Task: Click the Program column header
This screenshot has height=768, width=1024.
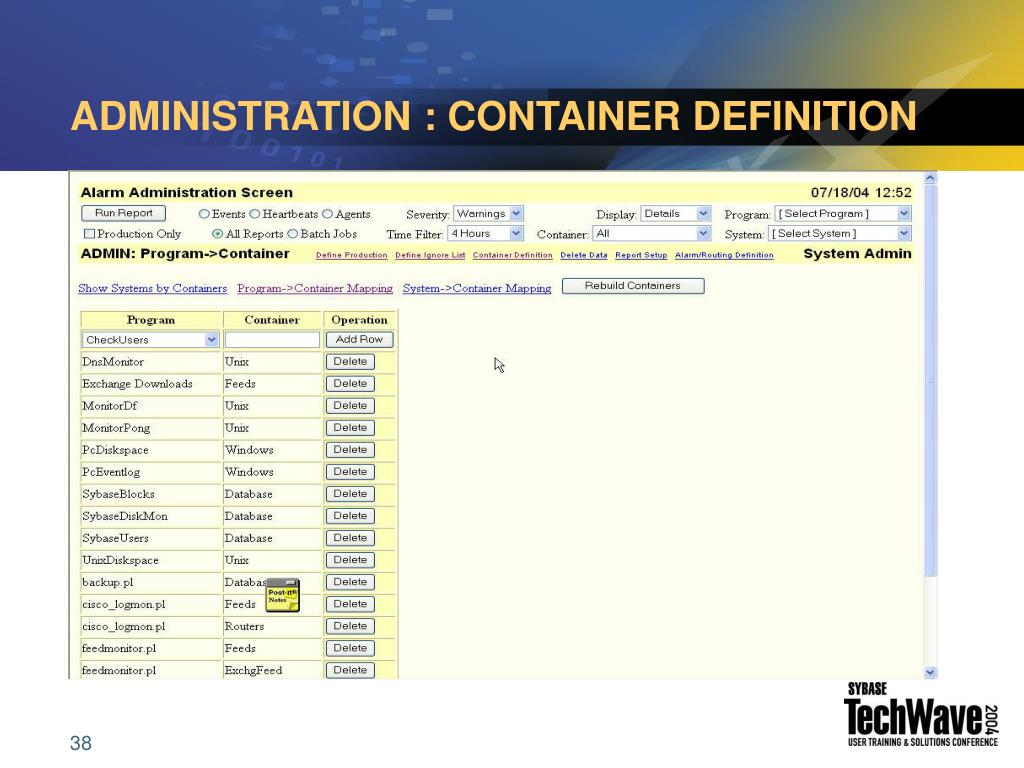Action: coord(151,320)
